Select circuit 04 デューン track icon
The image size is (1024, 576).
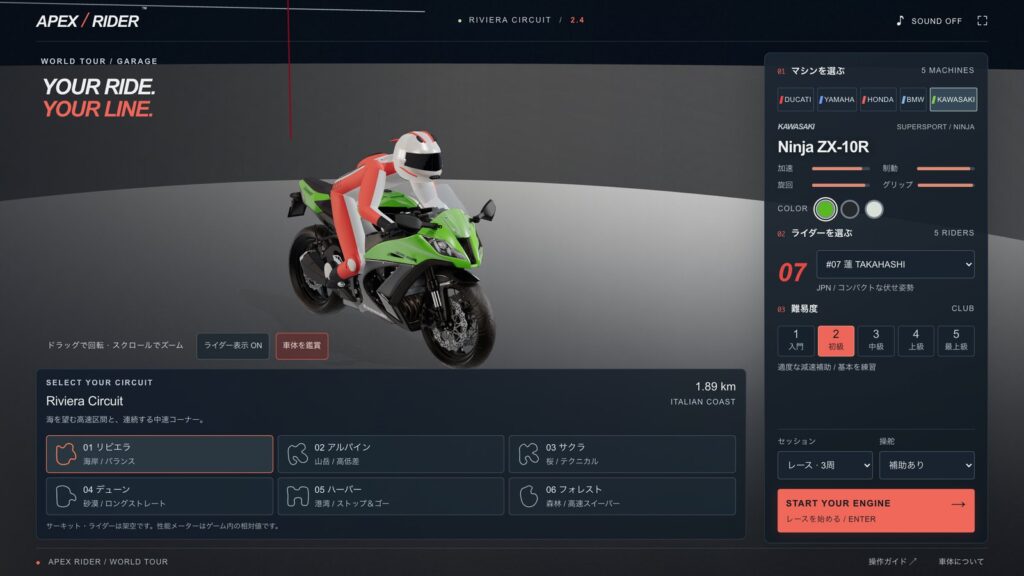point(66,496)
